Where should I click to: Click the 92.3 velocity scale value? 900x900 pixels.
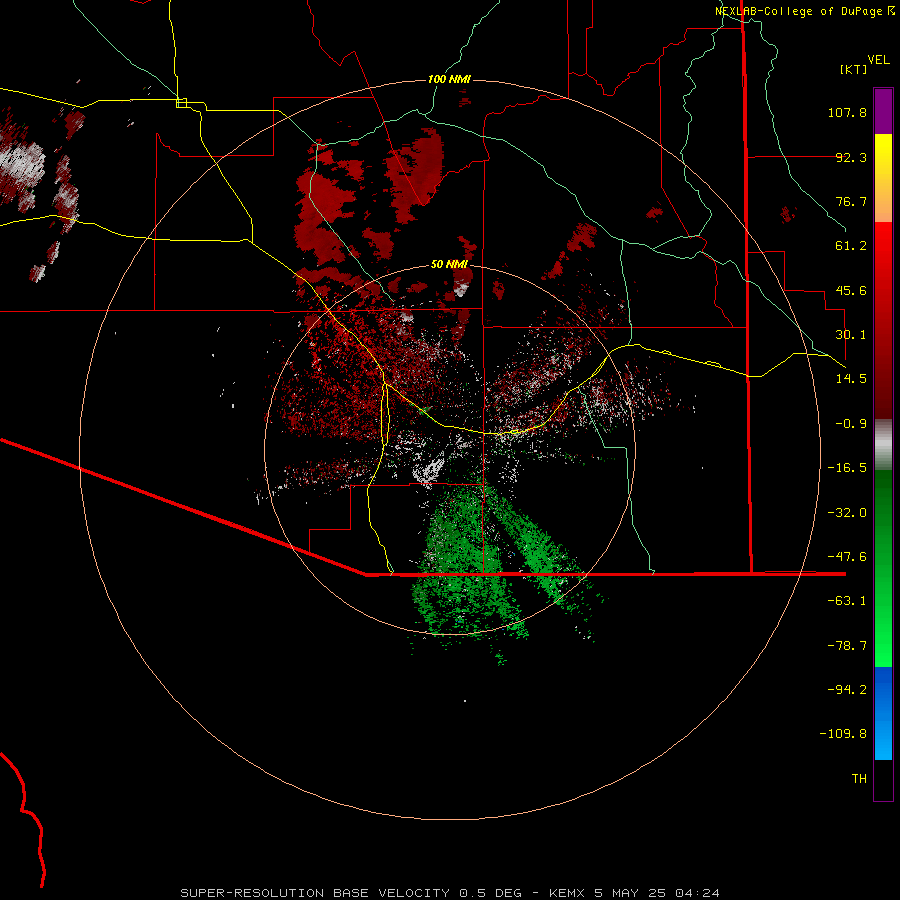pos(851,157)
